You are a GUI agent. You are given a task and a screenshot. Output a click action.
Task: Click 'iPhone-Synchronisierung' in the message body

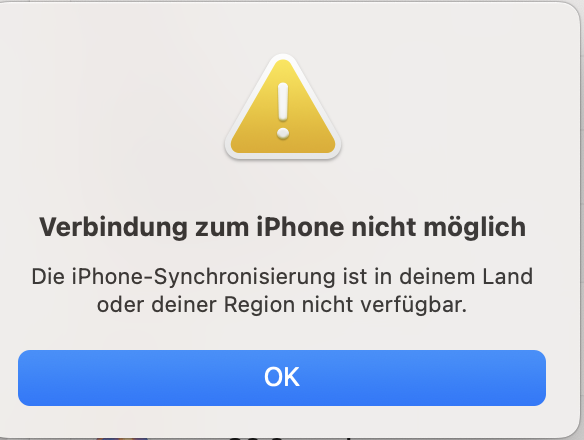[x=204, y=278]
